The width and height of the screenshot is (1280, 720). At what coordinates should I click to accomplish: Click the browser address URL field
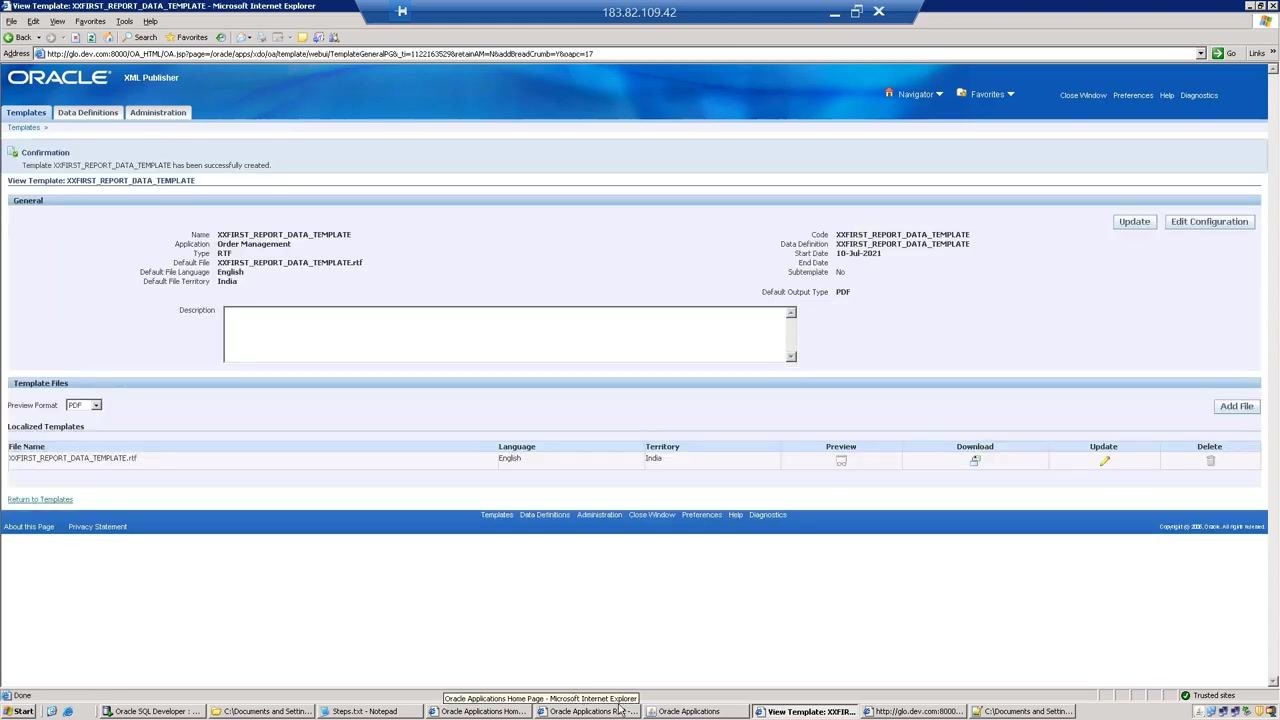tap(620, 53)
